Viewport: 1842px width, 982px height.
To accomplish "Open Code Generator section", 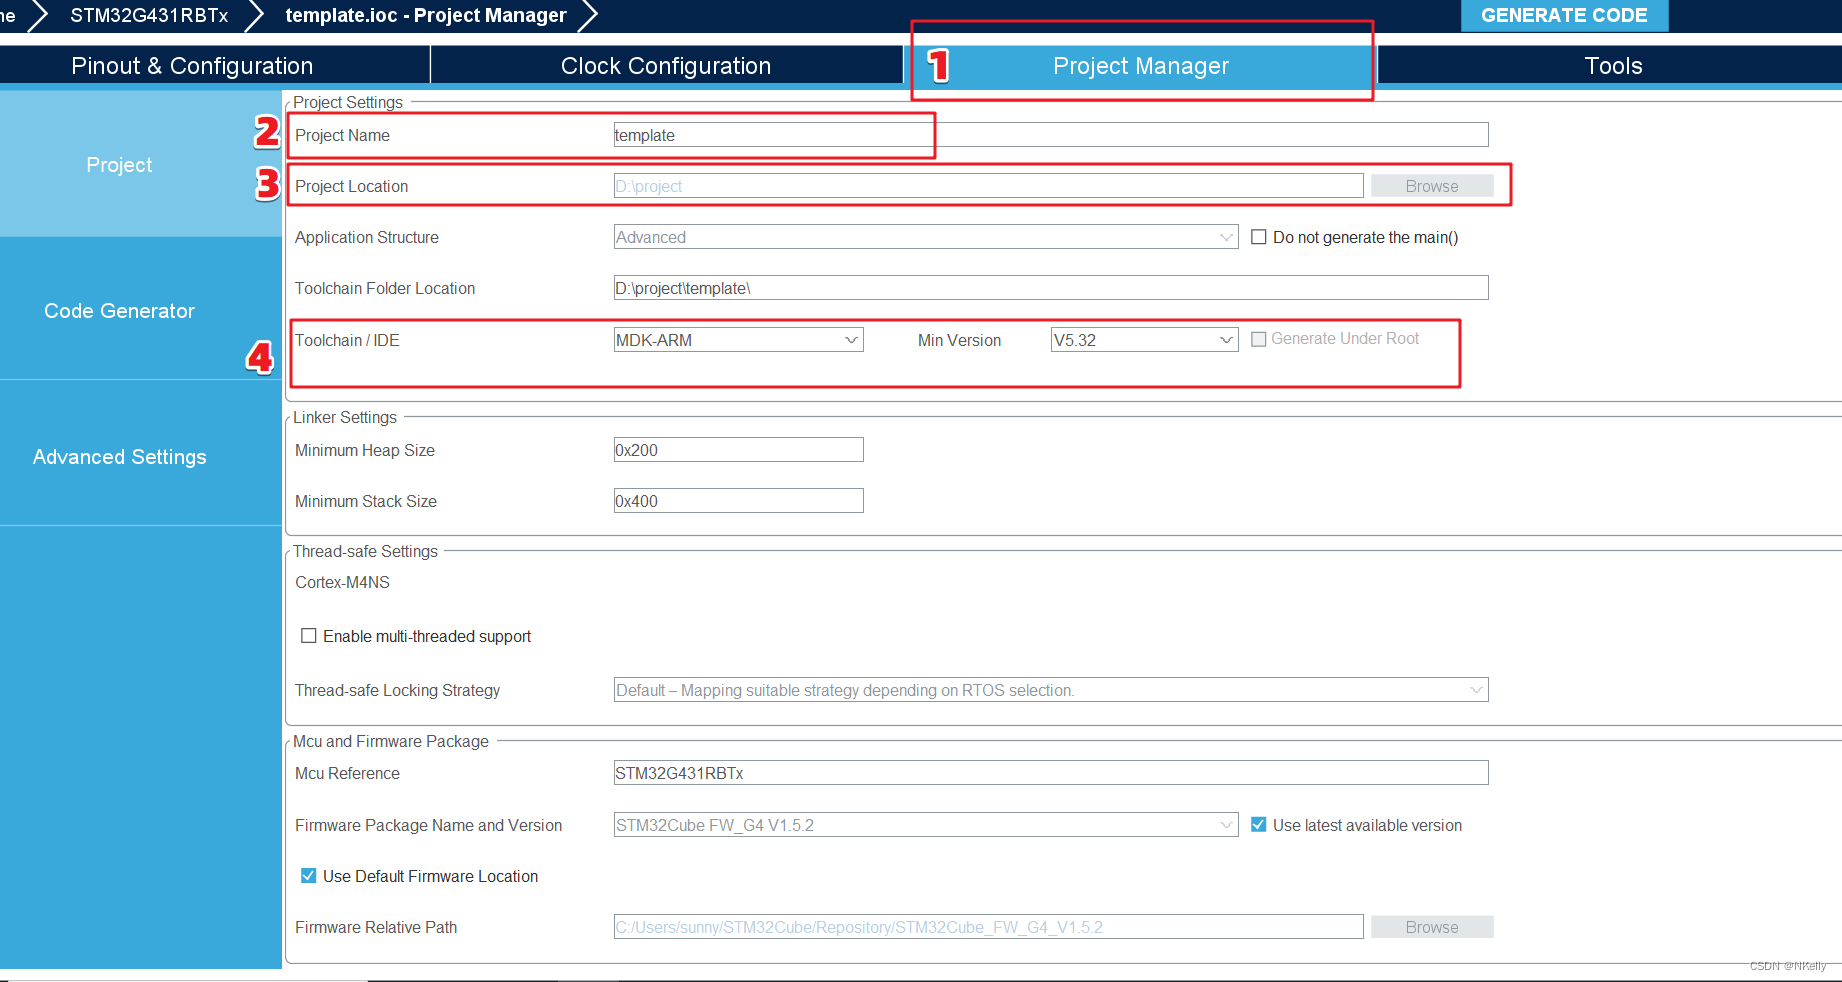I will coord(120,311).
